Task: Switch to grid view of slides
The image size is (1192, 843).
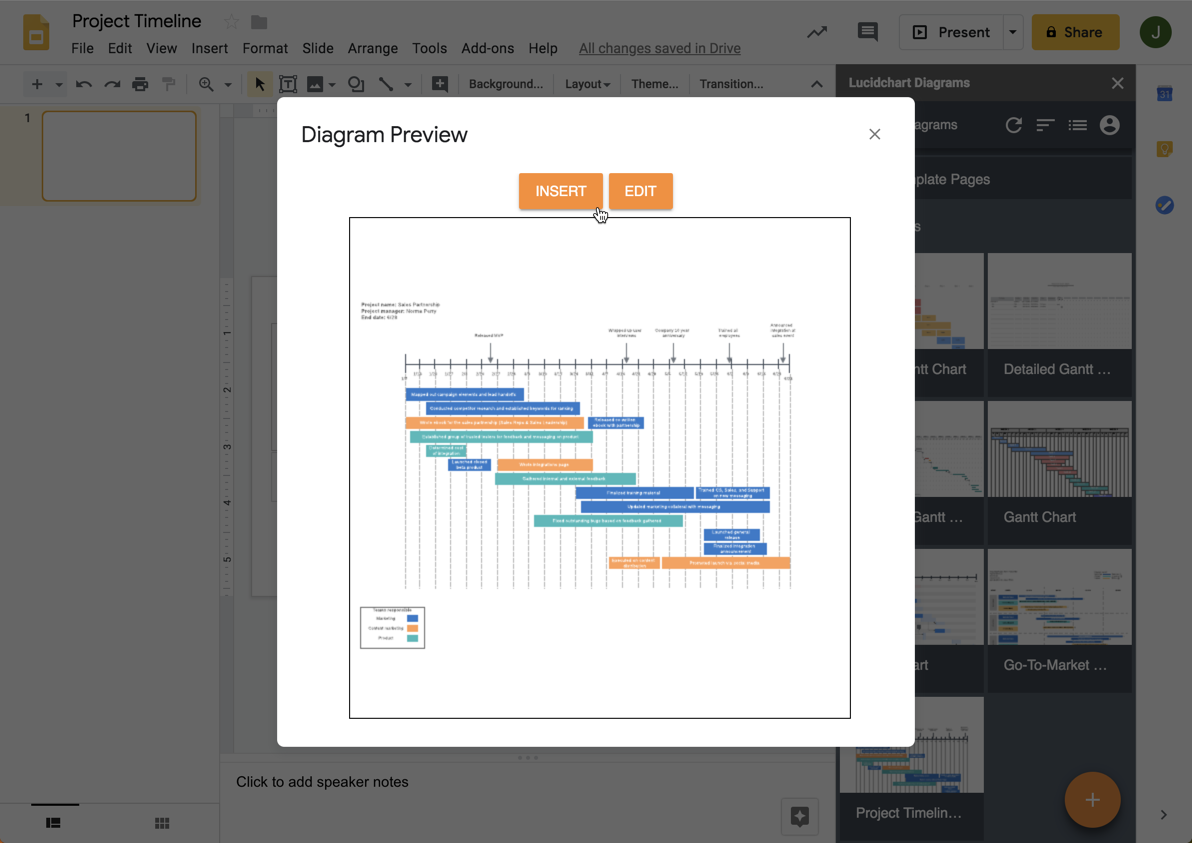Action: tap(162, 823)
